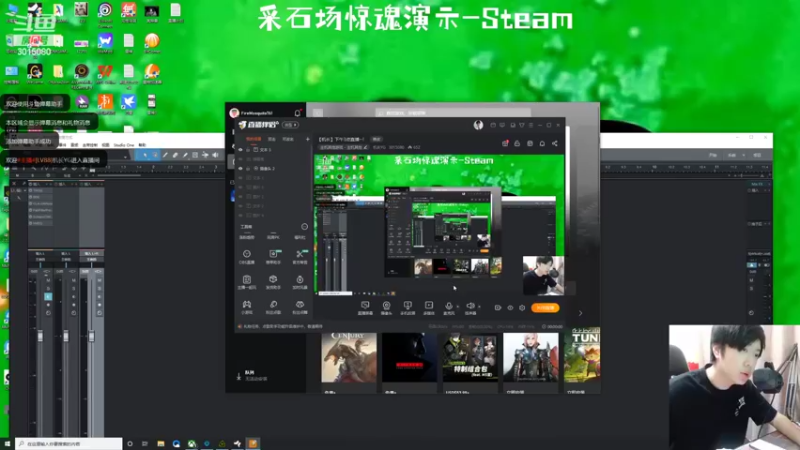Select the first scene tab in streaming app
This screenshot has width=800, height=450.
pos(254,139)
